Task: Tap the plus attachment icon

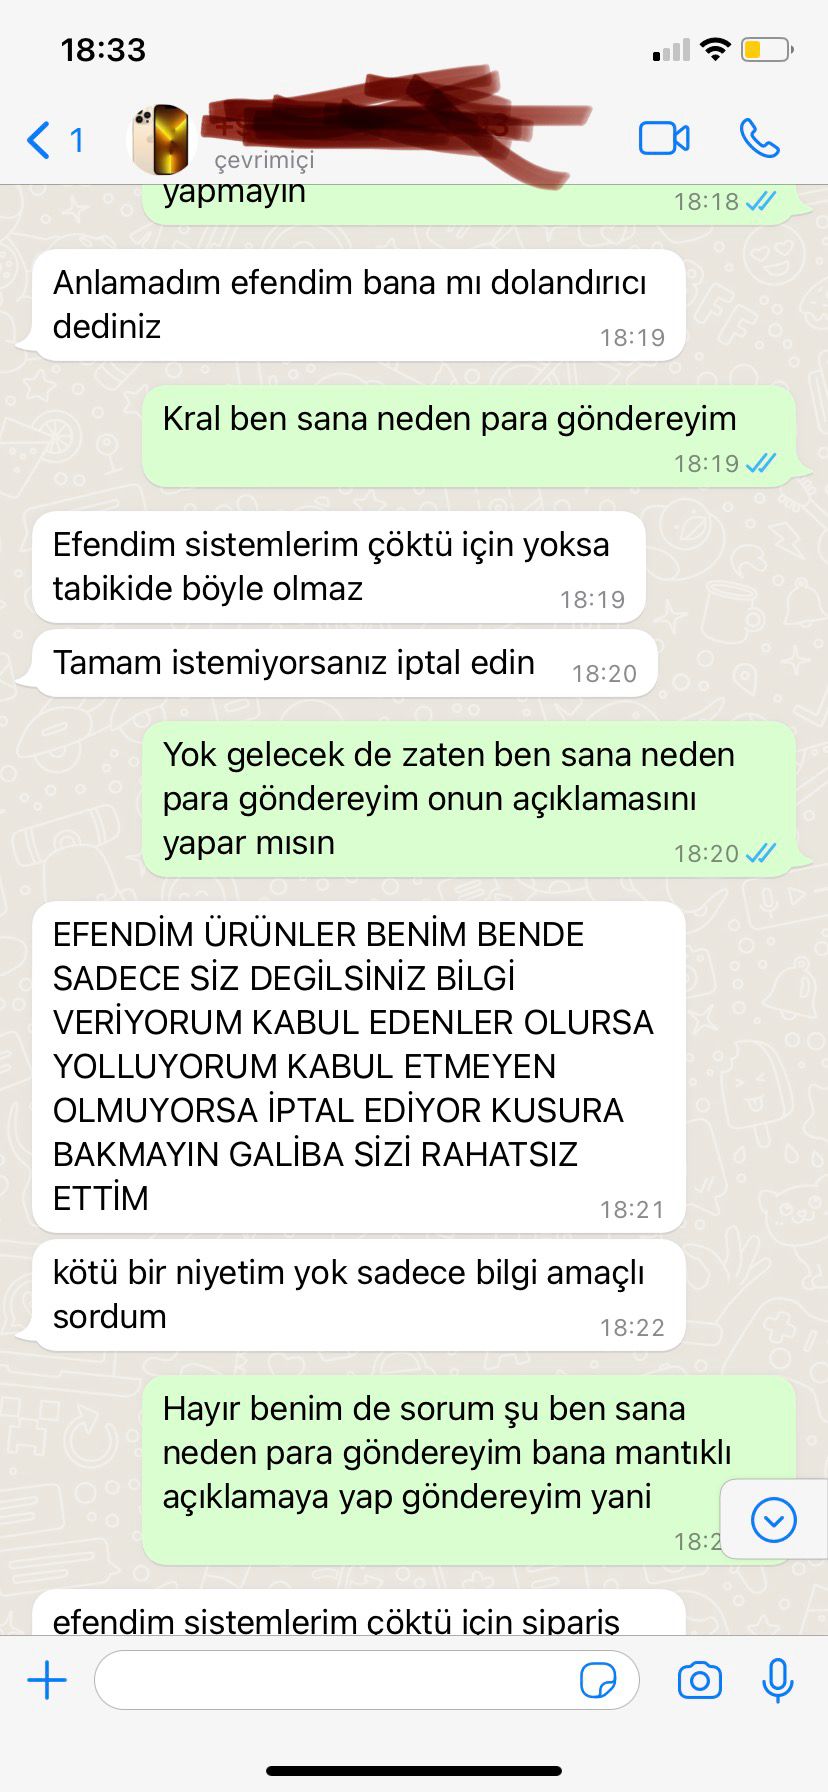Action: click(x=47, y=1680)
